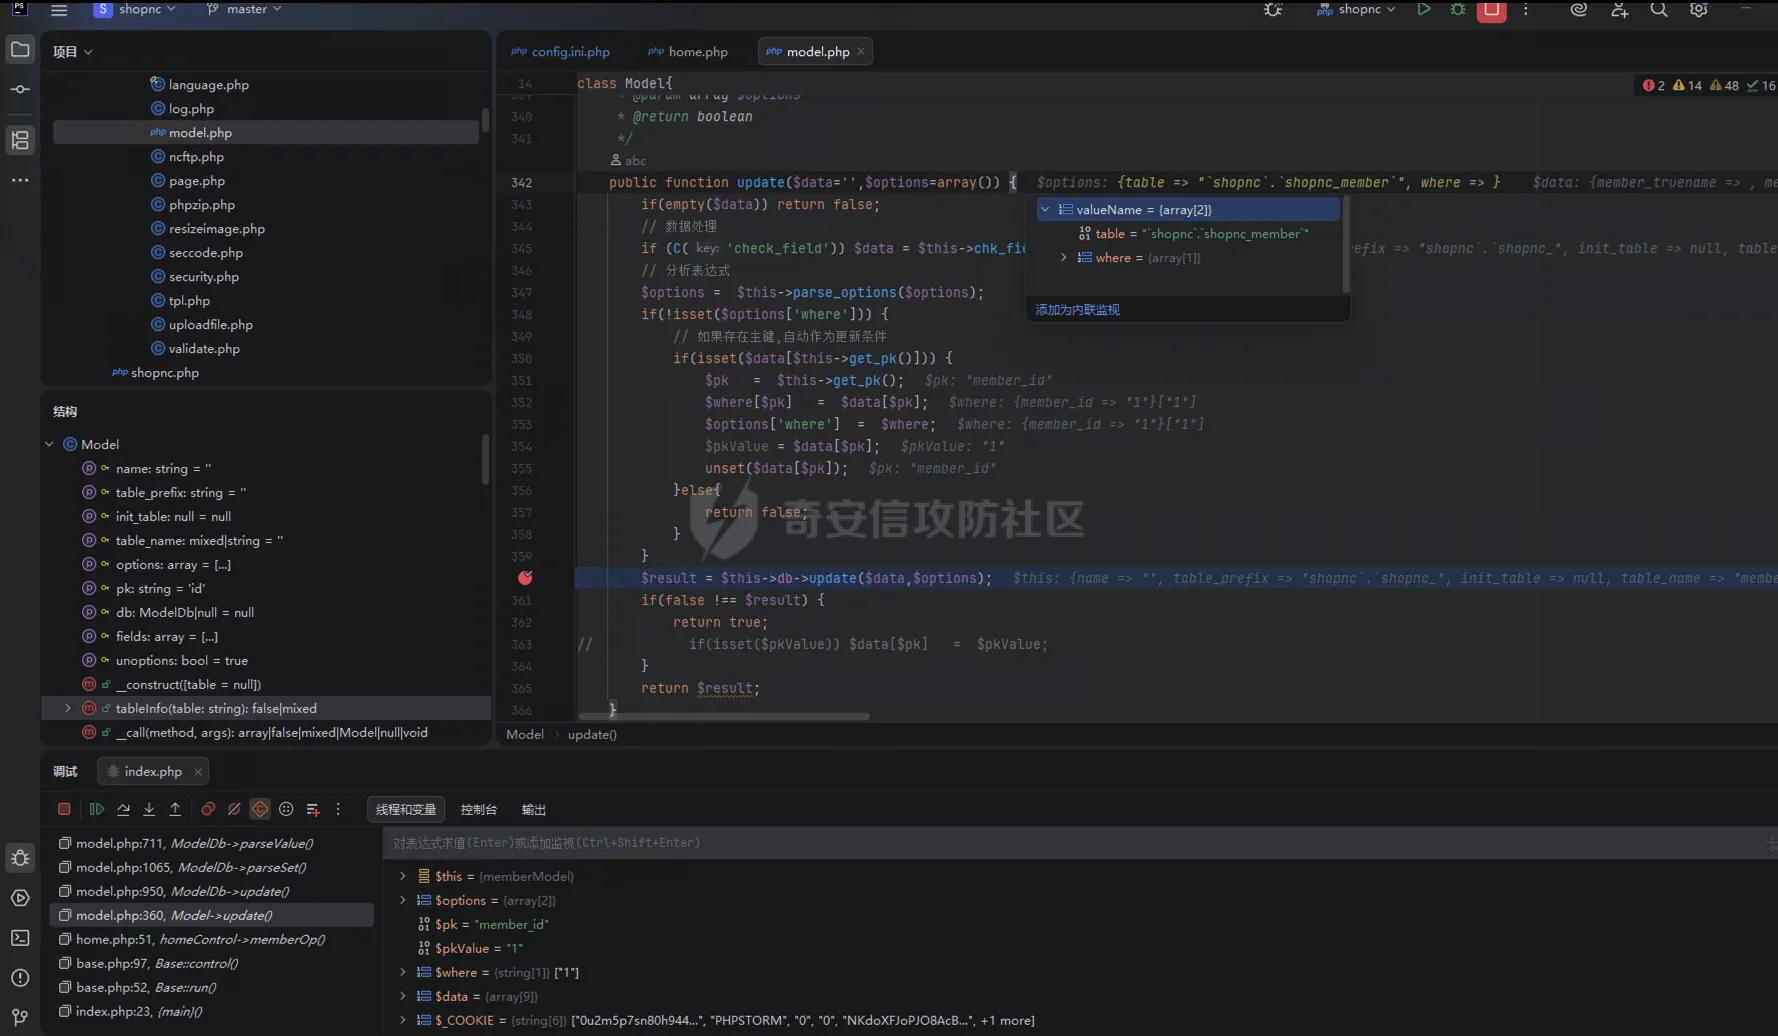Switch to the 控制台 console tab

point(478,810)
